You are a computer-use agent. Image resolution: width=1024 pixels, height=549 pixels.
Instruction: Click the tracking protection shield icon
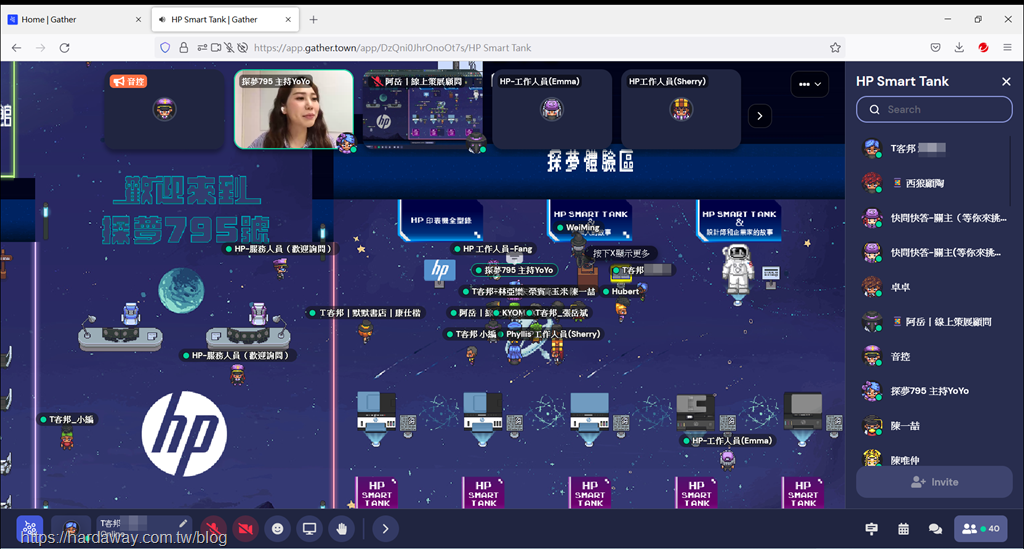coord(165,48)
